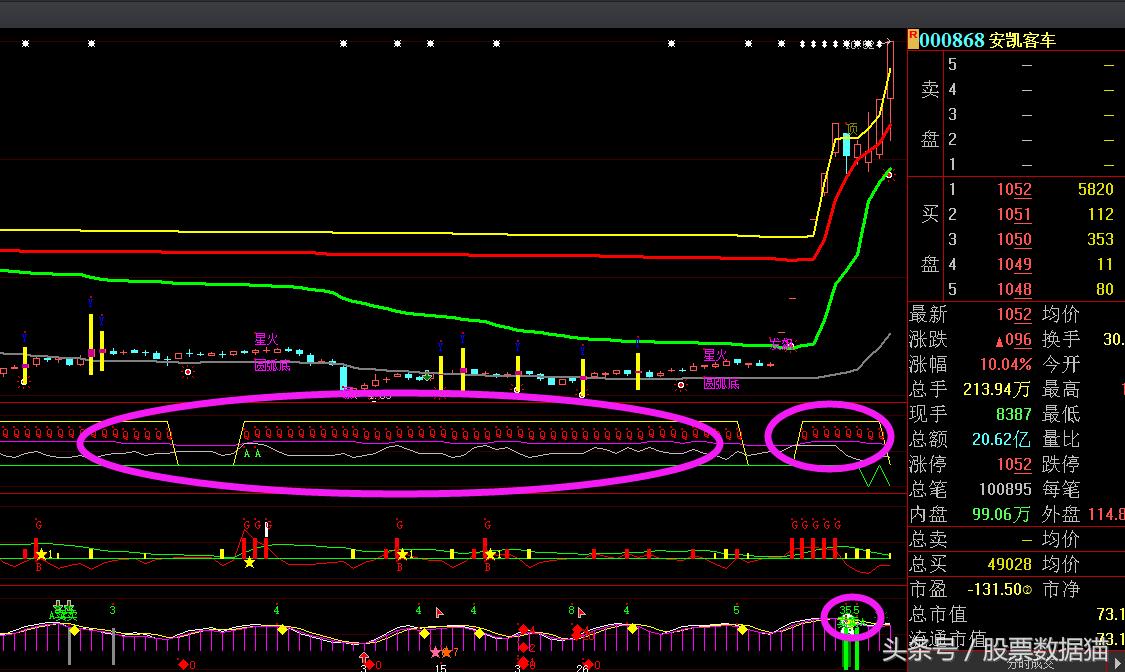Select buy level 3 volume 353
The image size is (1125, 672).
click(1101, 240)
